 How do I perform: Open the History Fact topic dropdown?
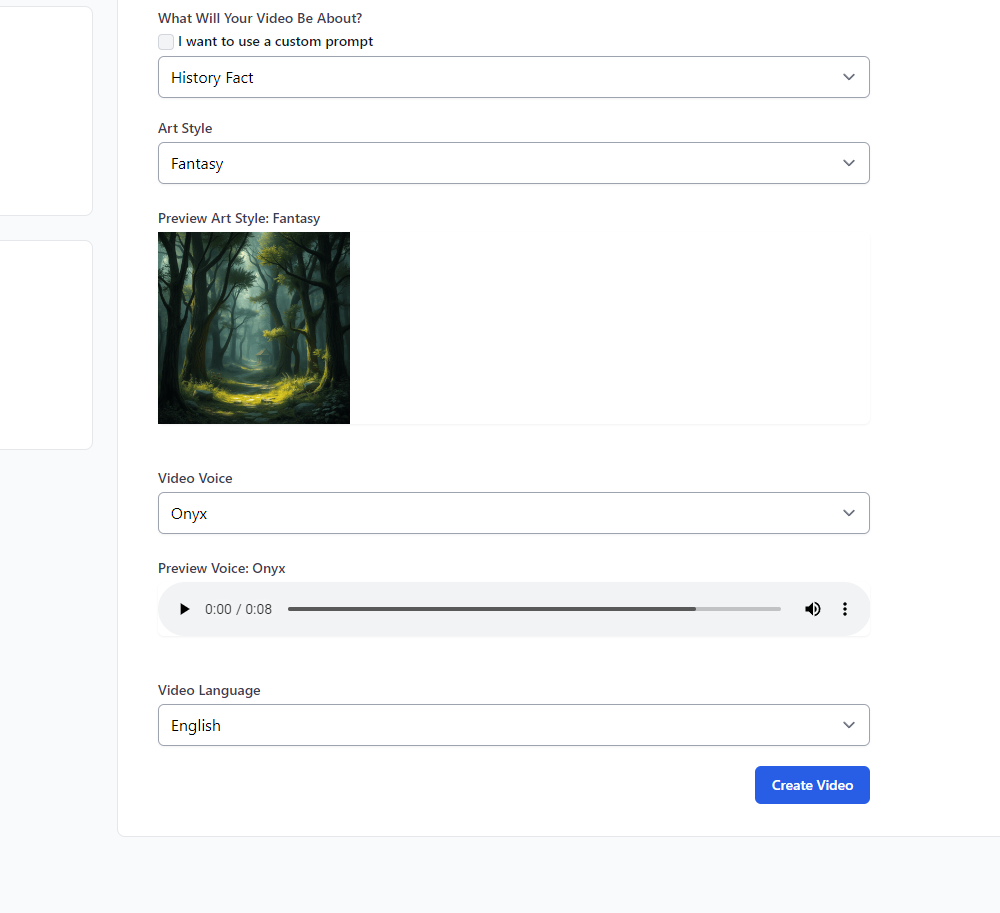513,77
